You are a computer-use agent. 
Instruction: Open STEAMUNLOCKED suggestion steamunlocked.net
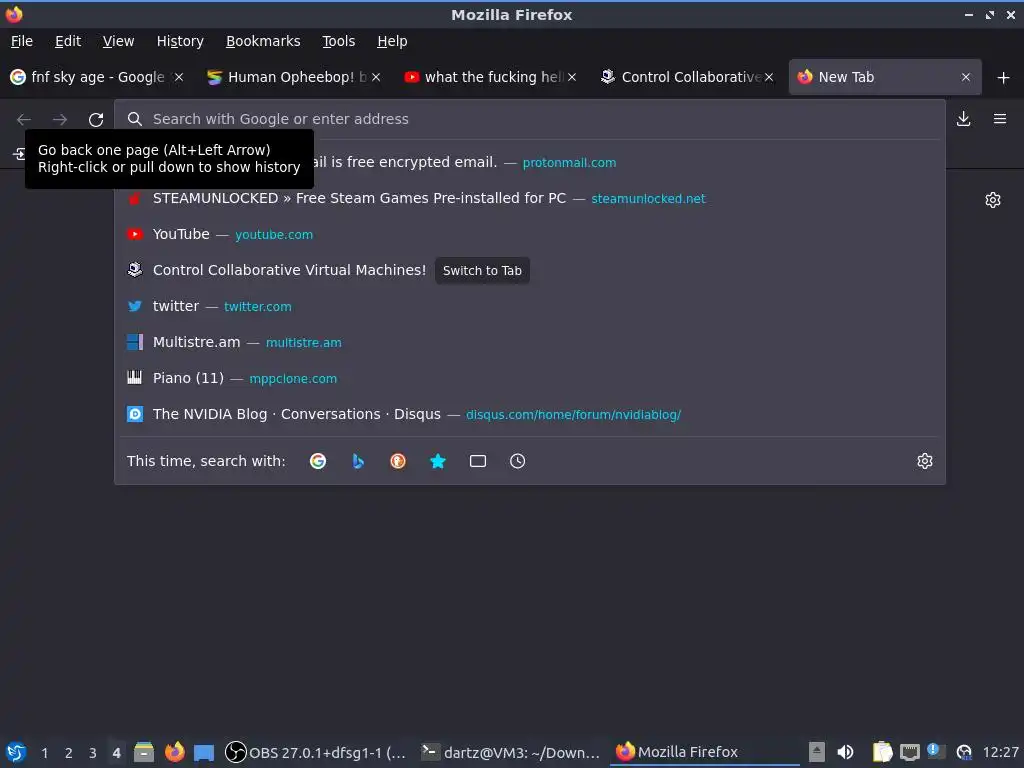[530, 199]
